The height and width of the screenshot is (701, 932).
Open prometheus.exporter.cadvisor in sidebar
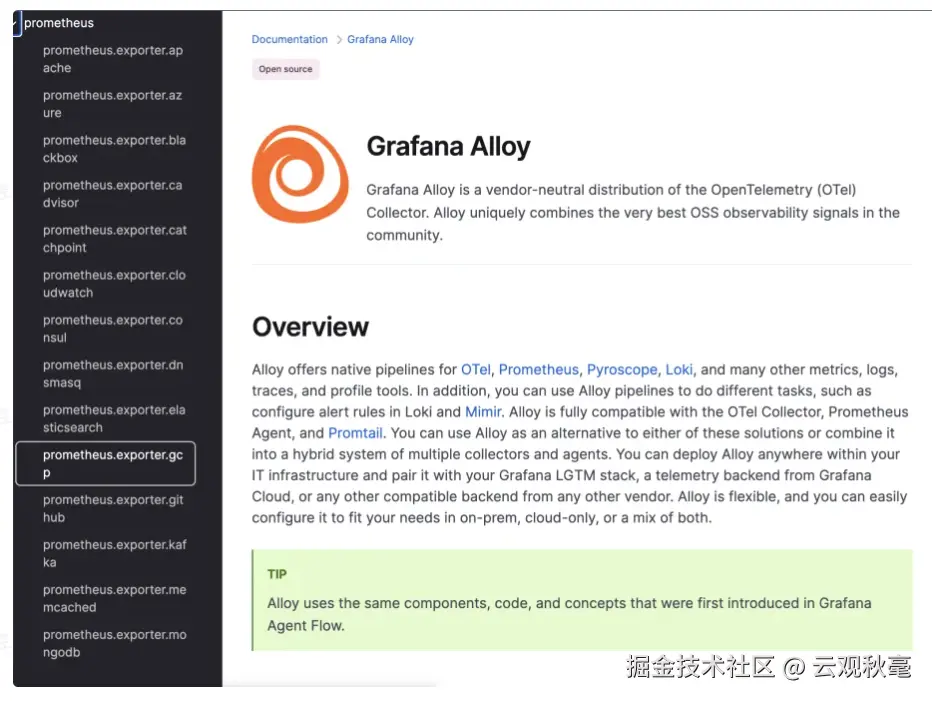(112, 194)
